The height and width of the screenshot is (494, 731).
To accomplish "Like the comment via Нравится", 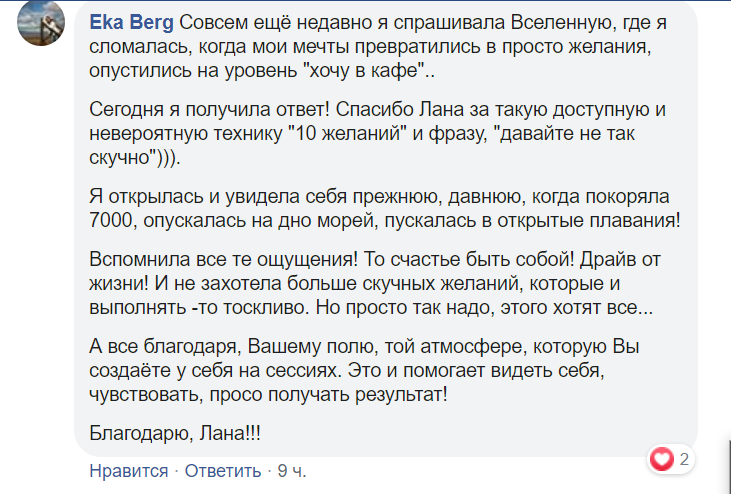I will click(129, 471).
